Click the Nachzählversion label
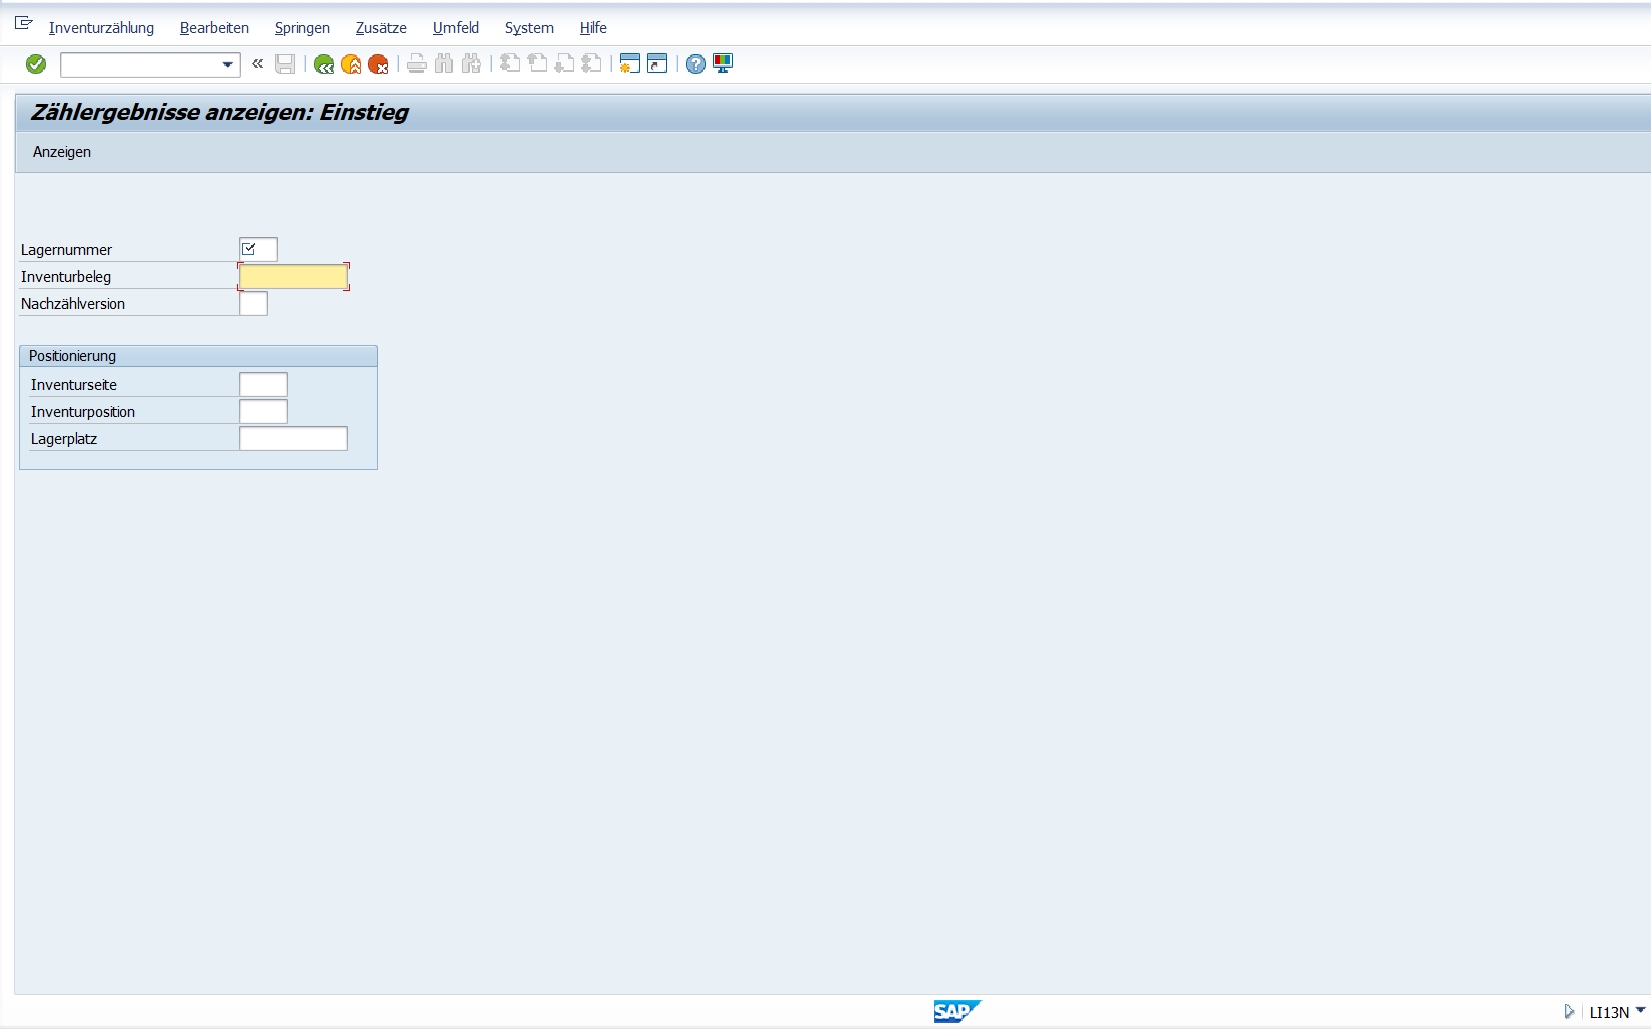Viewport: 1651px width, 1029px height. [73, 304]
